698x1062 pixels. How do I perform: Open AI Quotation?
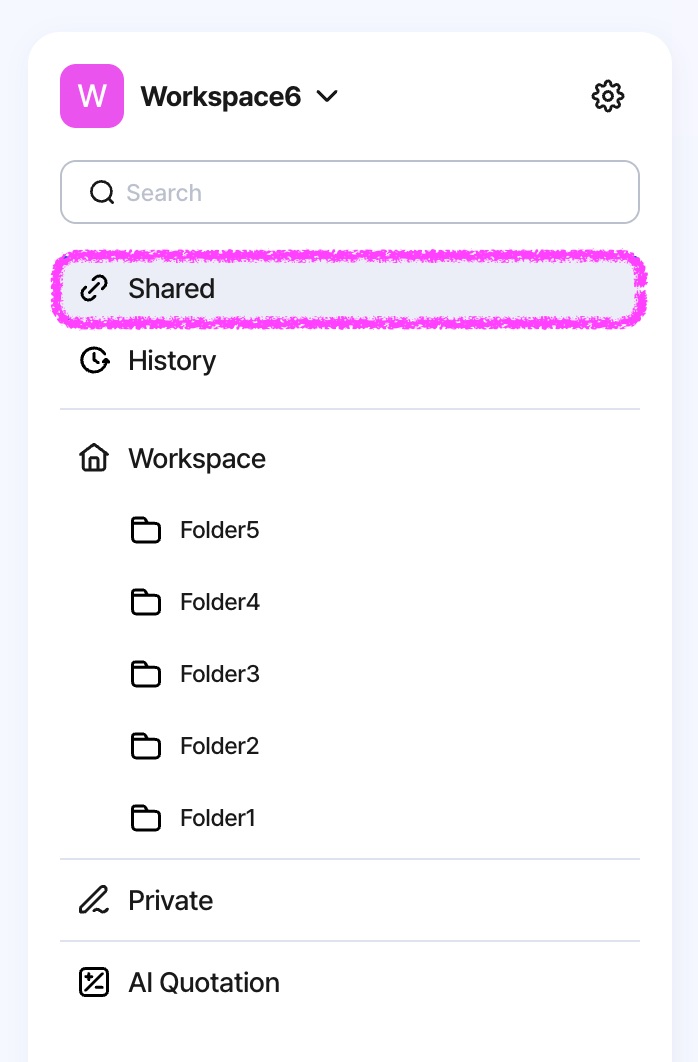click(x=350, y=982)
